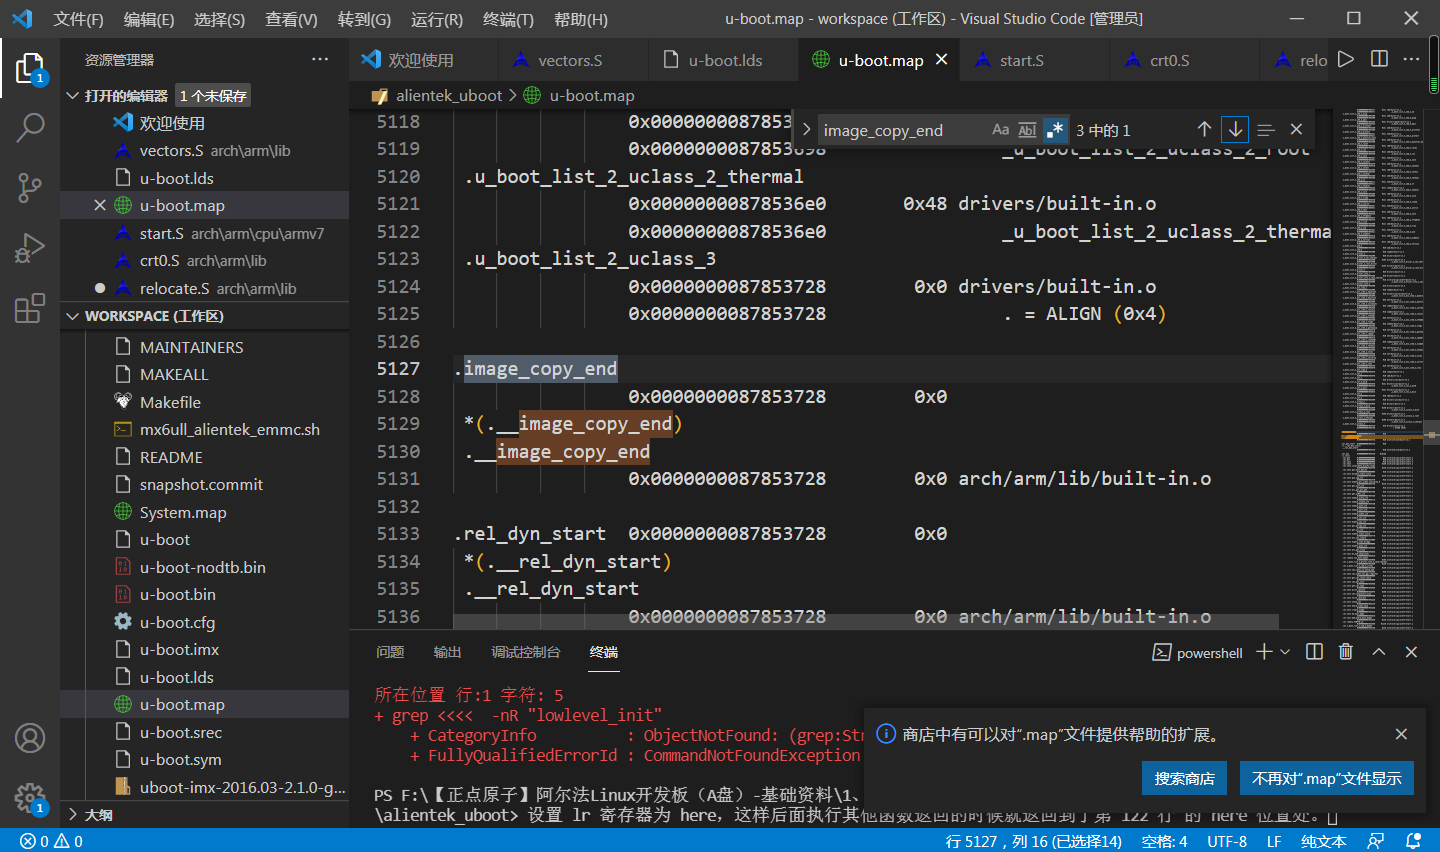Open the Explorer view in activity bar
This screenshot has width=1440, height=852.
coord(30,68)
